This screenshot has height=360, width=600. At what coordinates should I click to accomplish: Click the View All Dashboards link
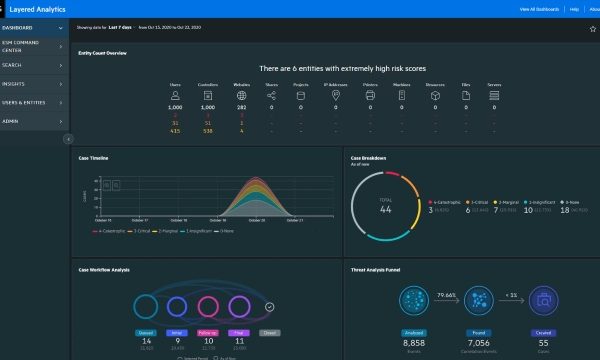[x=539, y=9]
